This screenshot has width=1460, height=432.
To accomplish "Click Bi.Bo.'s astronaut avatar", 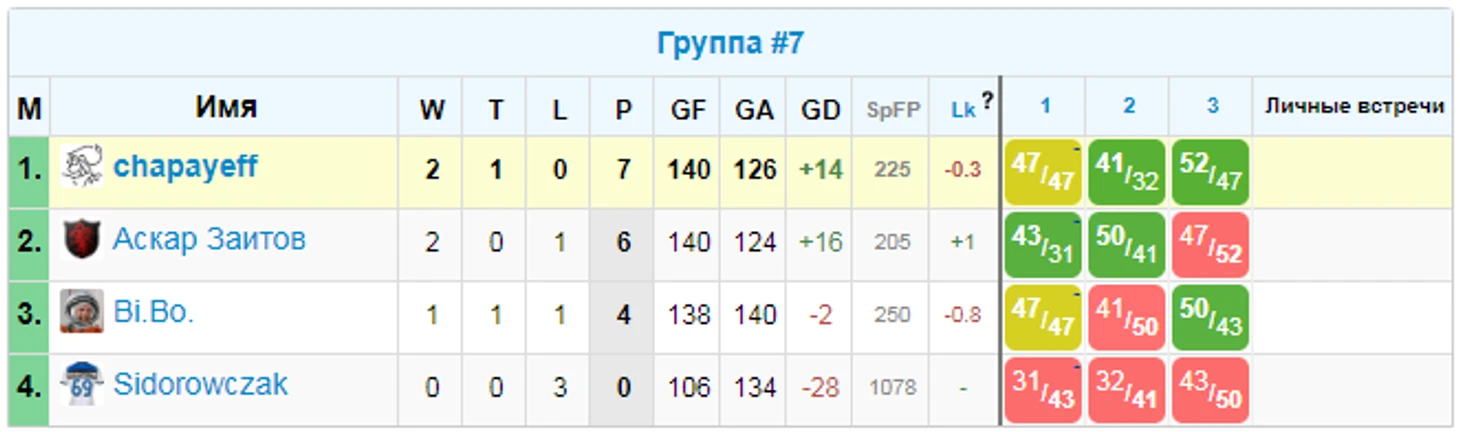I will coord(82,312).
